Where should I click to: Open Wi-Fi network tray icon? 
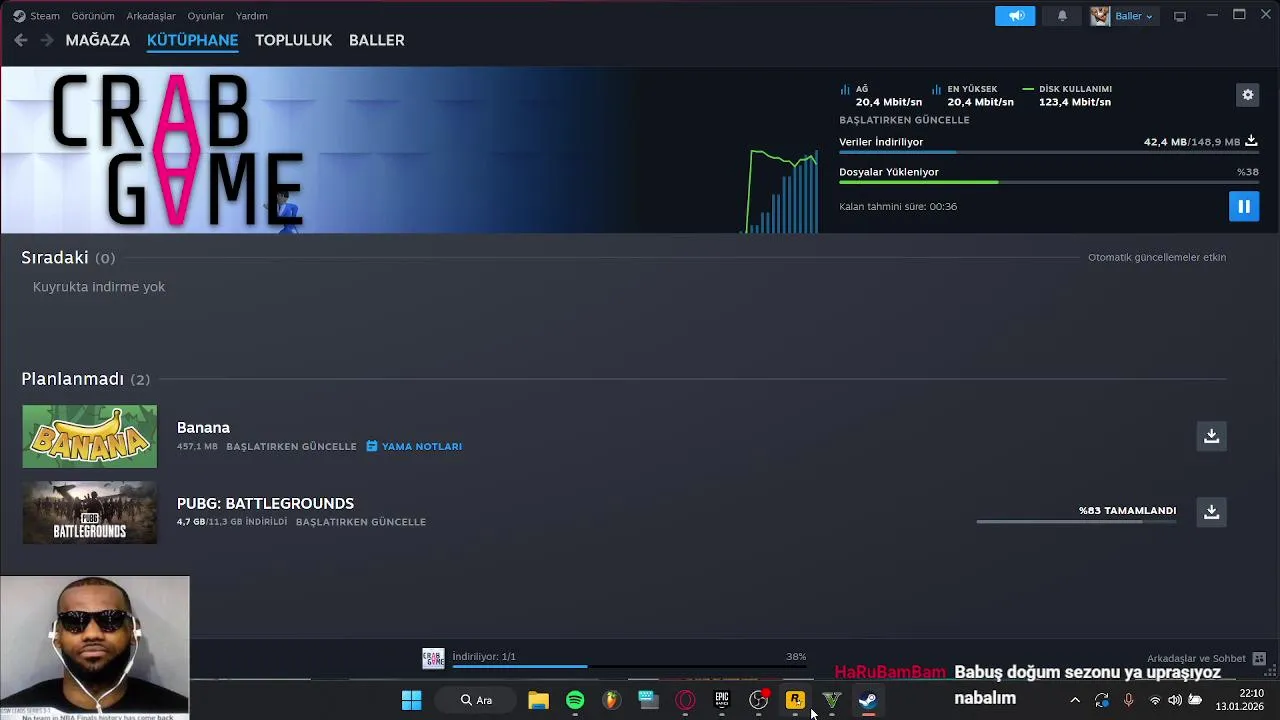pyautogui.click(x=1155, y=700)
